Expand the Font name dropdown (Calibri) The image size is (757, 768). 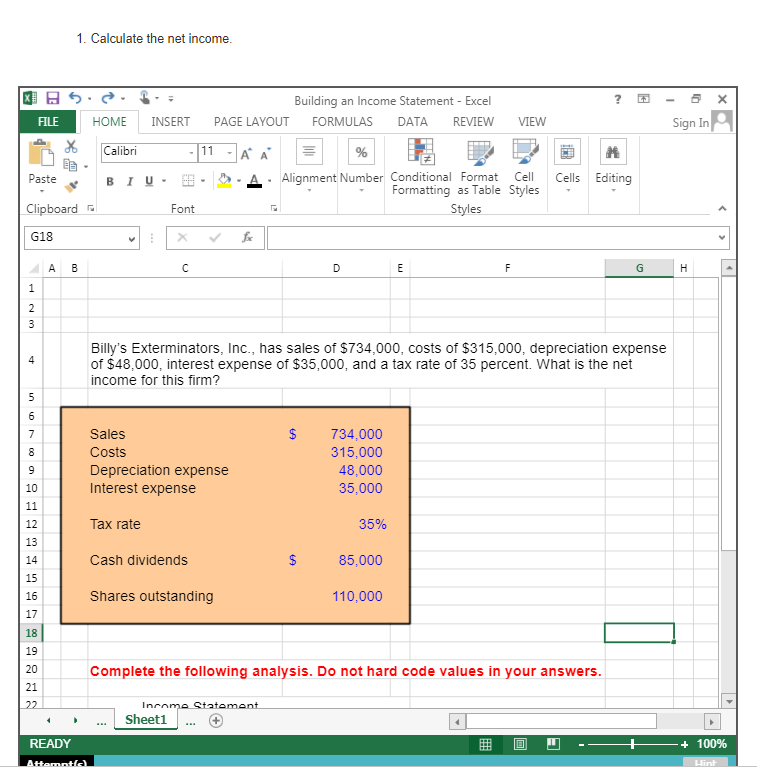tap(191, 153)
